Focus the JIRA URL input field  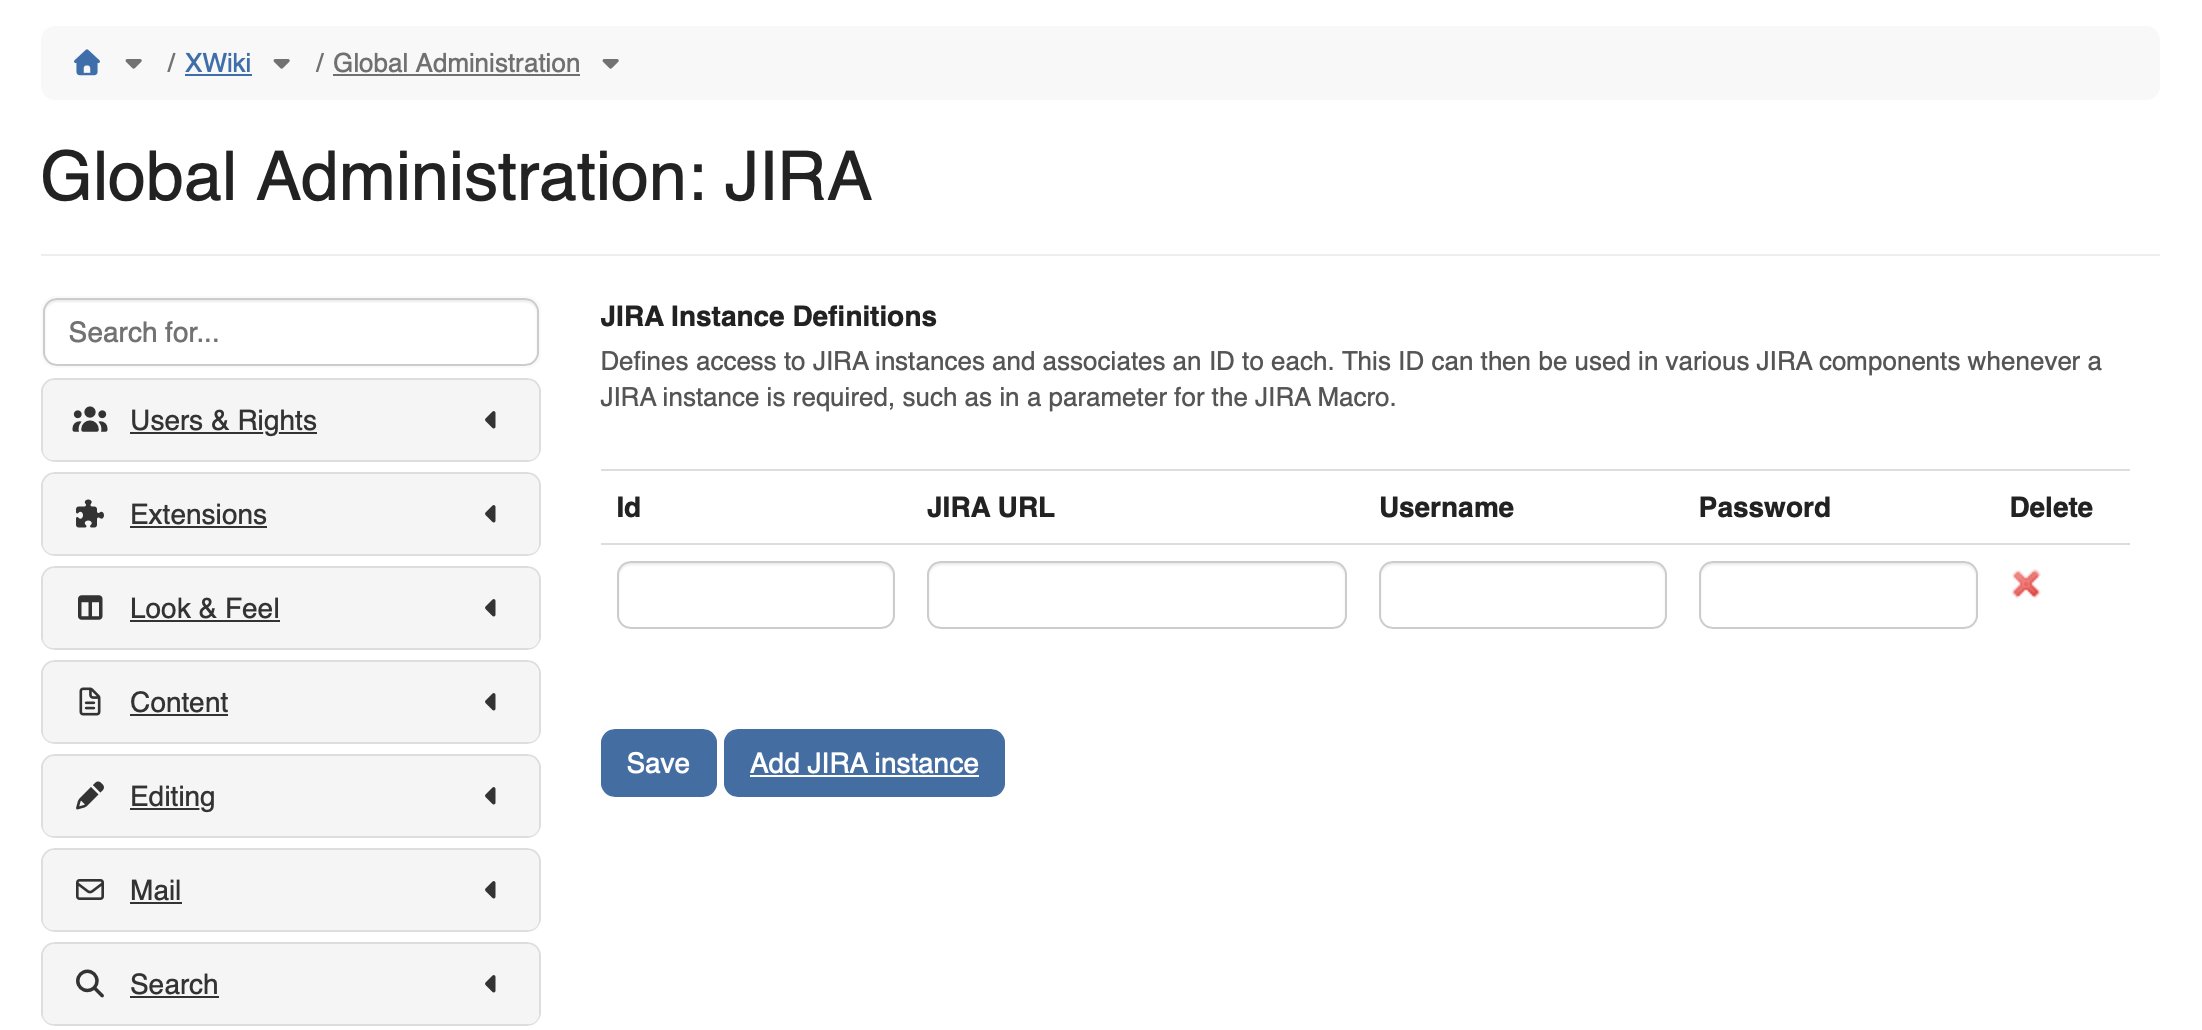(1136, 595)
